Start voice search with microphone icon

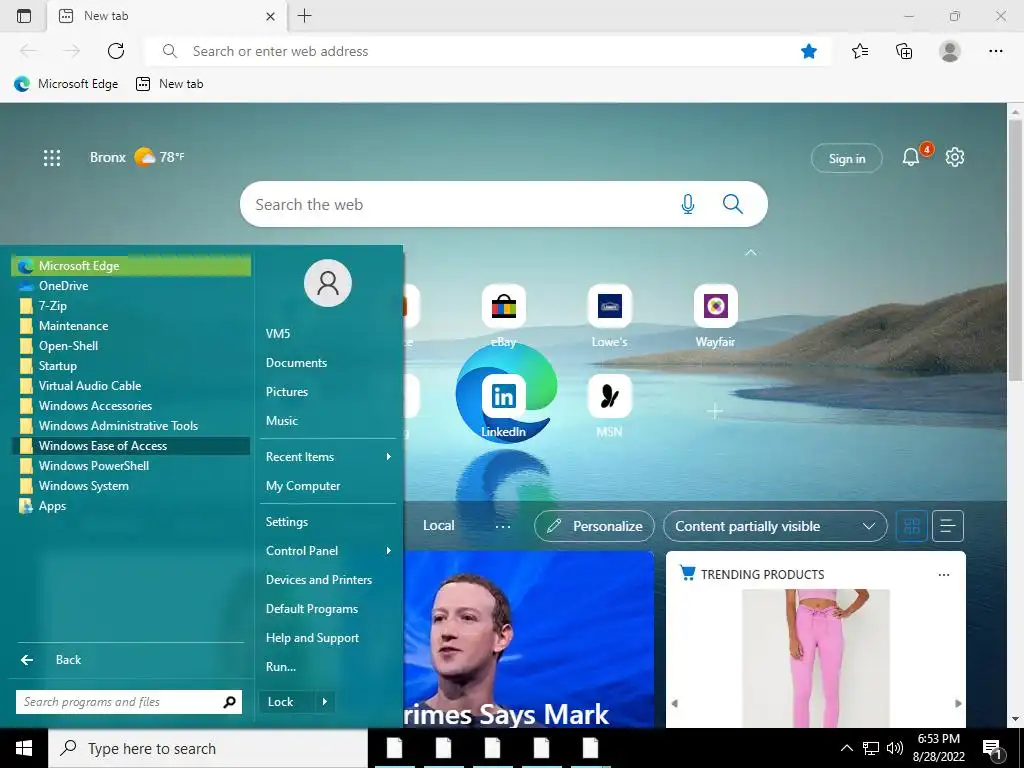tap(688, 204)
